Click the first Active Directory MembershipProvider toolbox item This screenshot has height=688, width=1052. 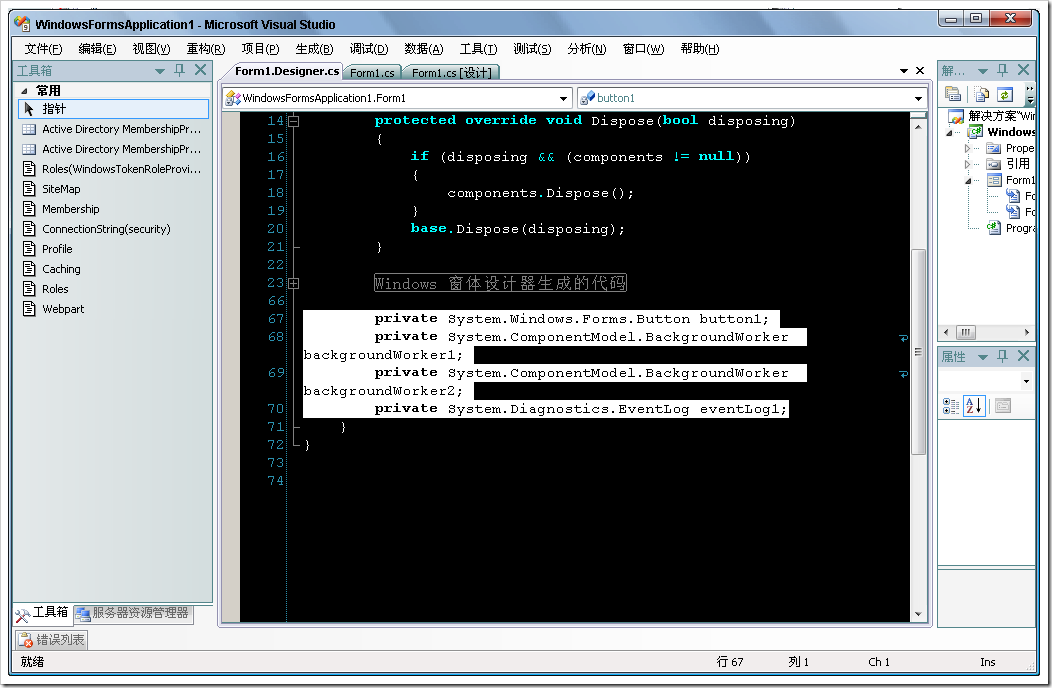click(x=113, y=129)
